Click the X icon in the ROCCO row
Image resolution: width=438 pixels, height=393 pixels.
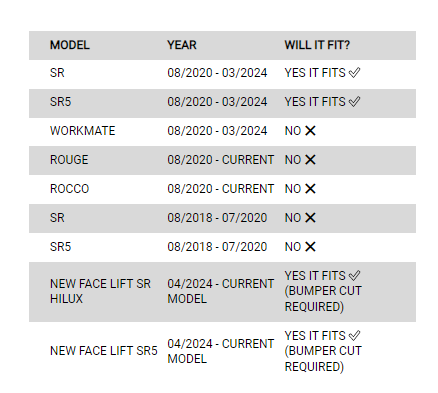[x=310, y=189]
